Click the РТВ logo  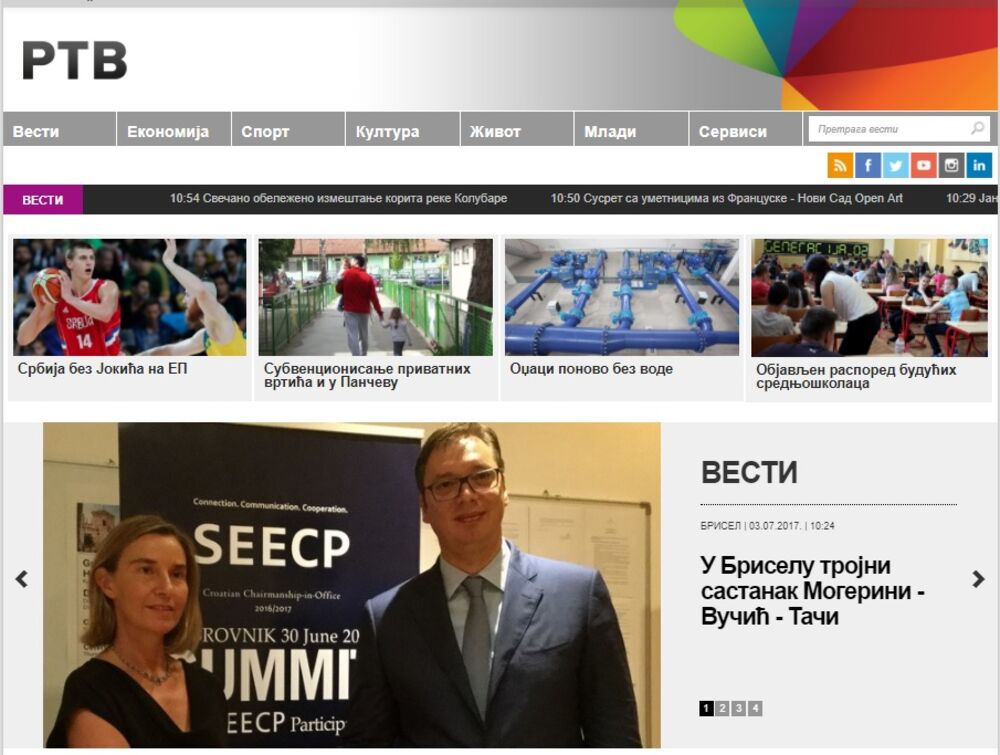point(75,61)
